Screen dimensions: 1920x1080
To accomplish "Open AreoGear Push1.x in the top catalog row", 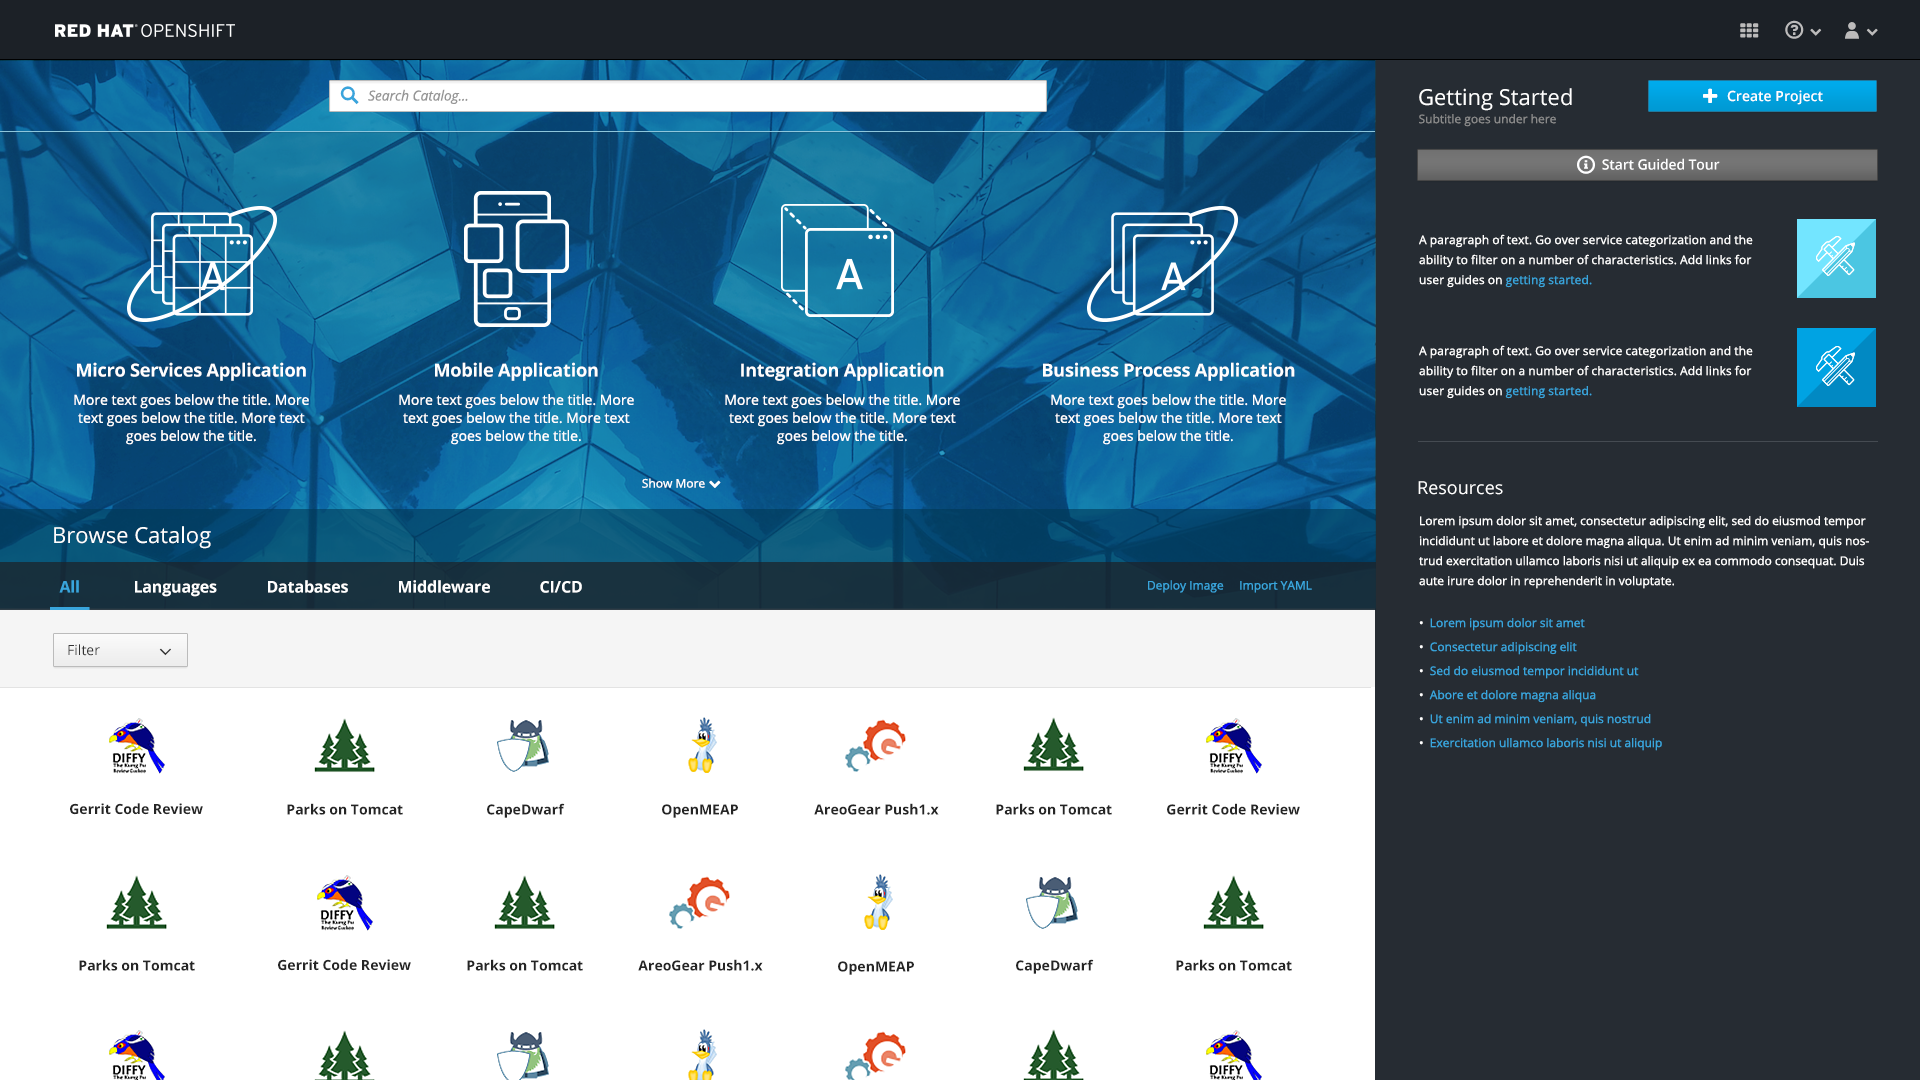I will point(876,767).
